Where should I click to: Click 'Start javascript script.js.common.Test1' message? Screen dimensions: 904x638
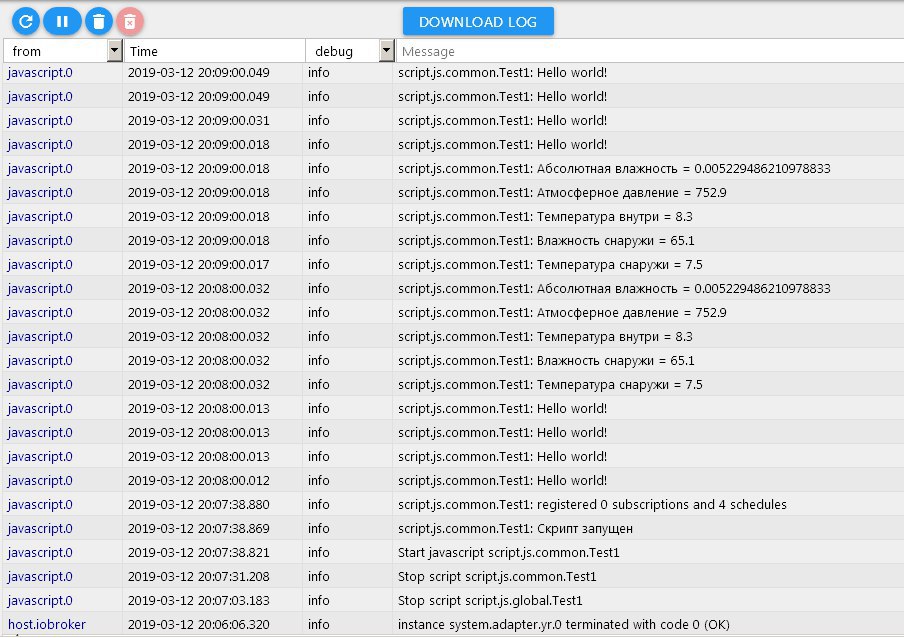point(508,552)
